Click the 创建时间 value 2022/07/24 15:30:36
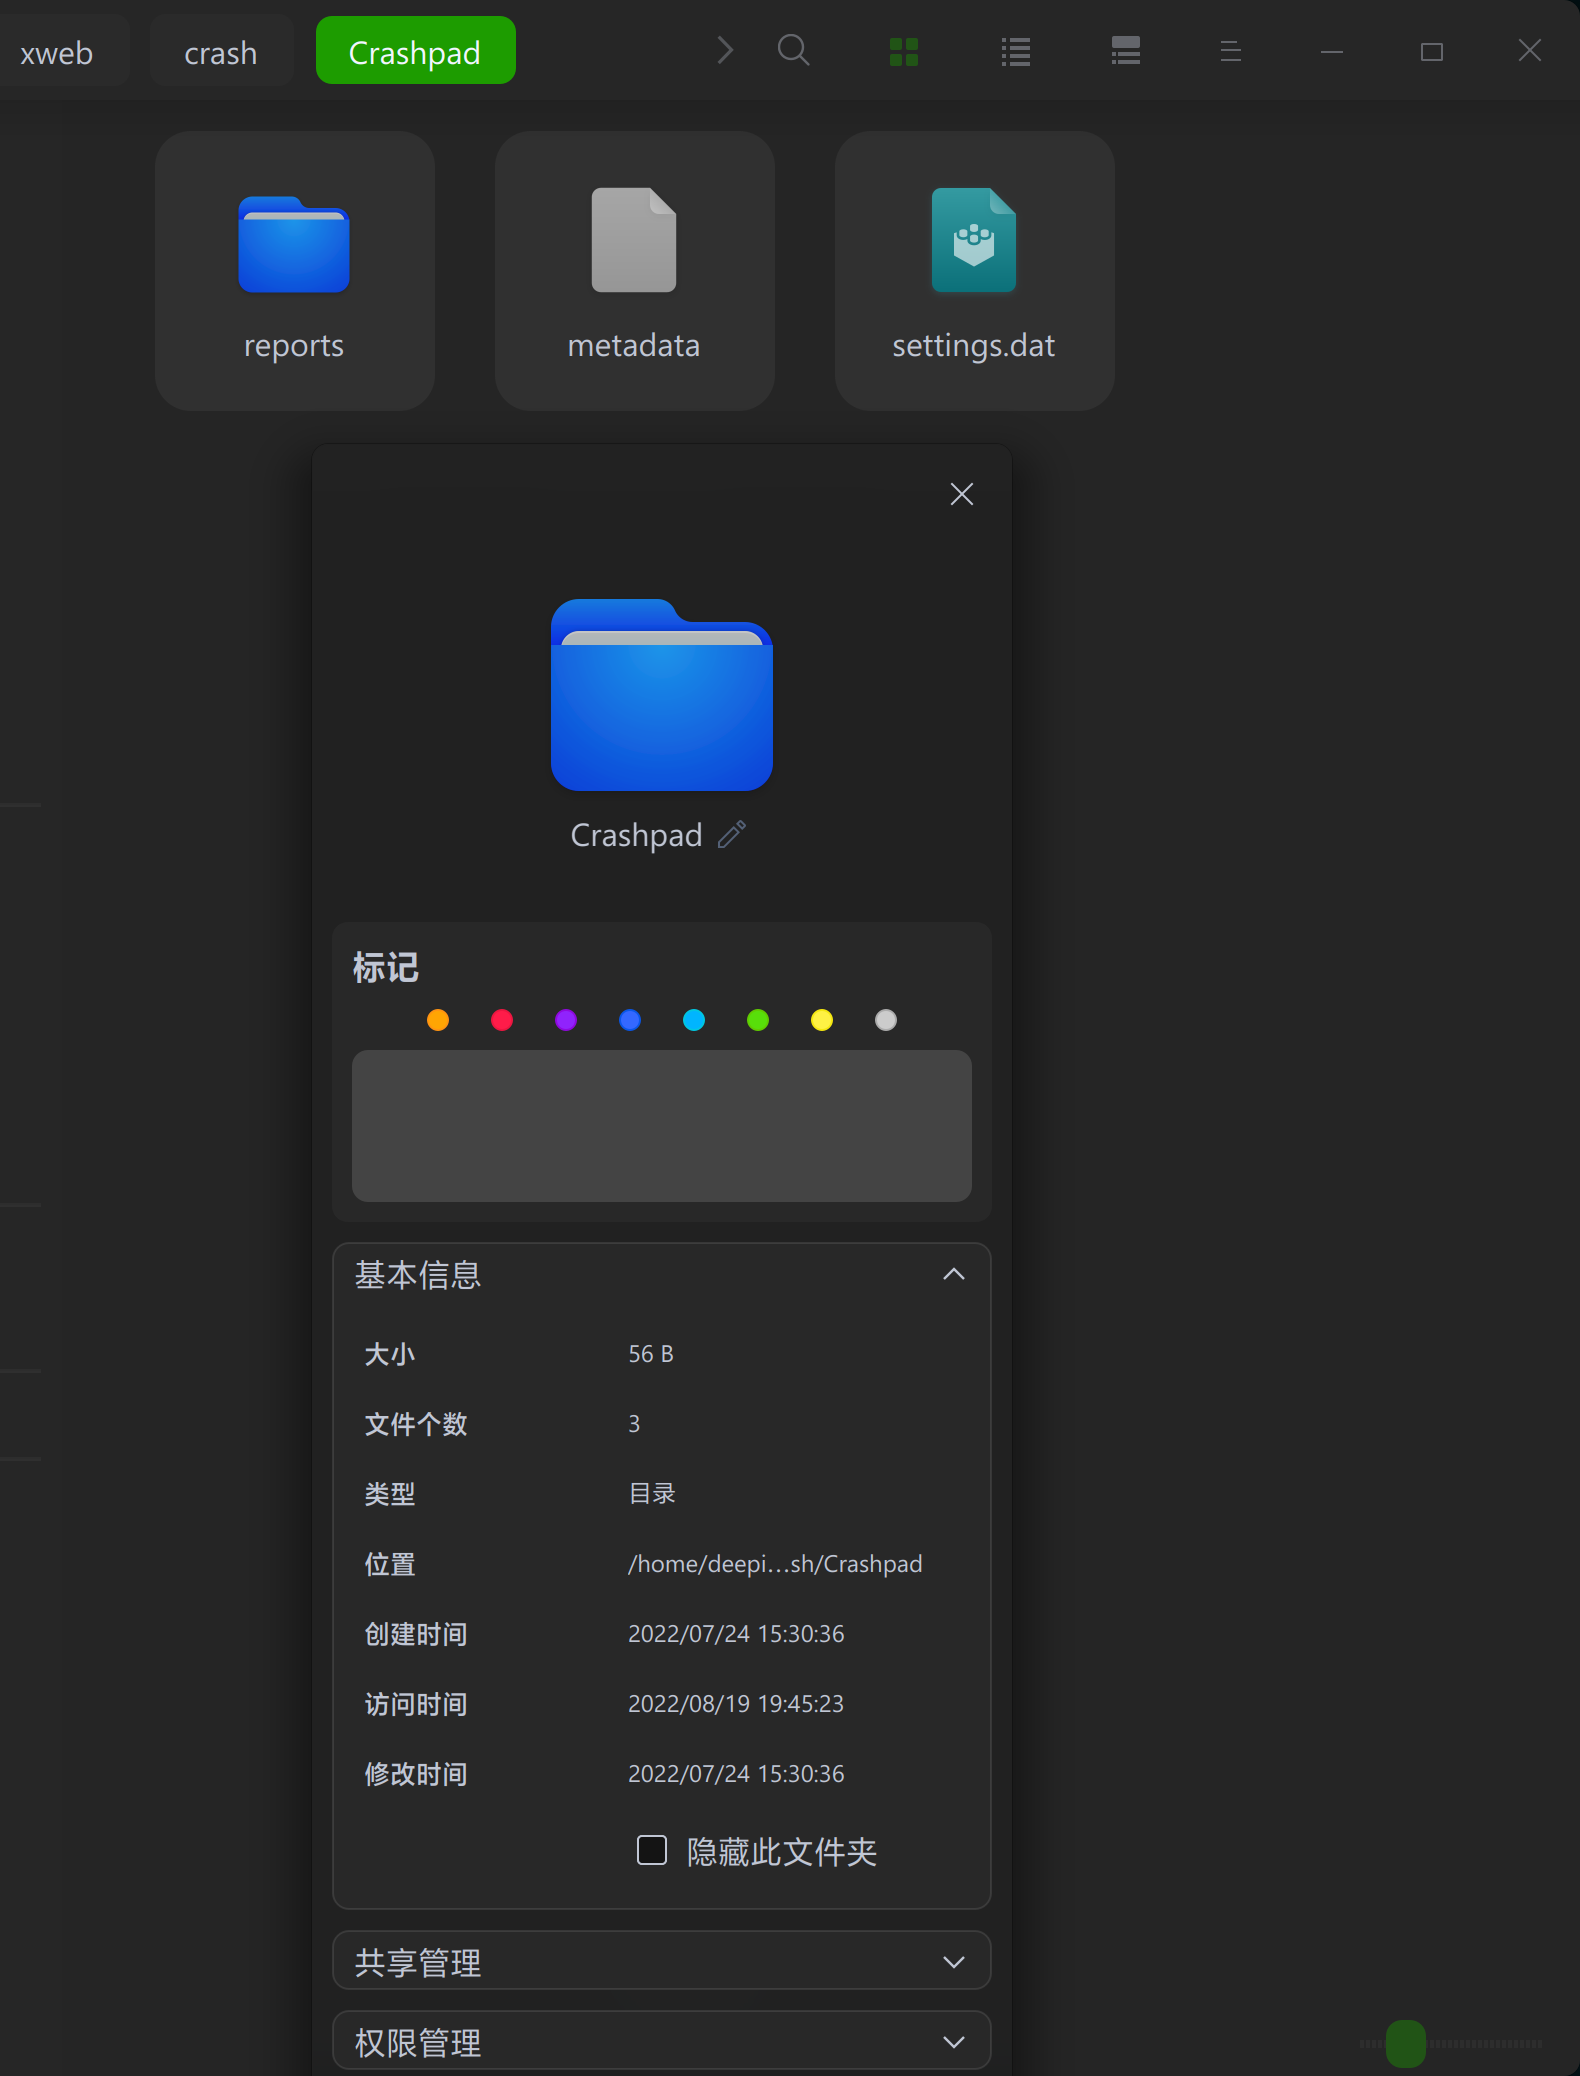This screenshot has width=1580, height=2076. (x=736, y=1634)
